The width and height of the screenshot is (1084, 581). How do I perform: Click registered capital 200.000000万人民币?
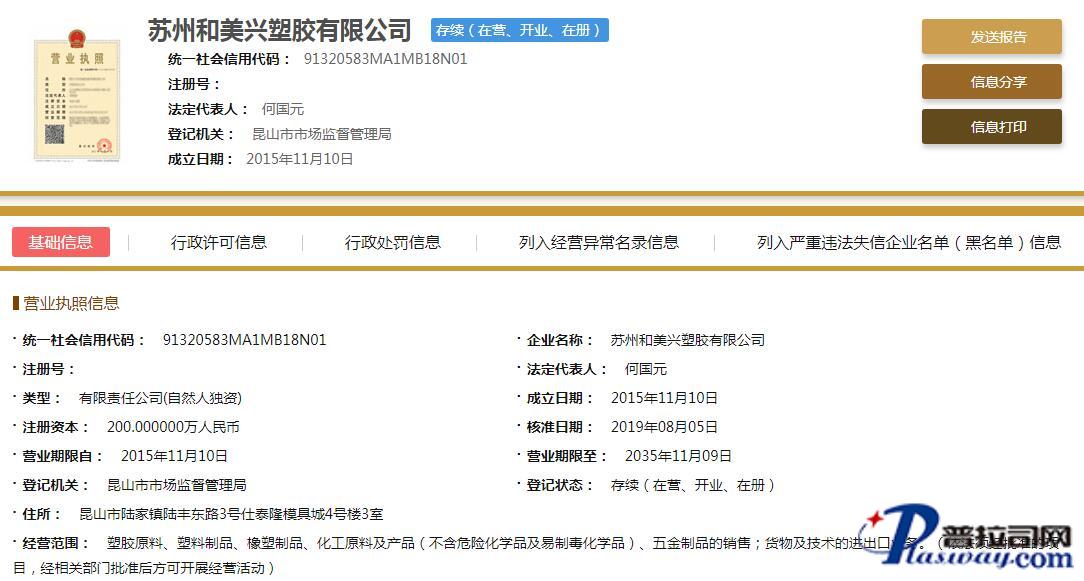[x=173, y=427]
